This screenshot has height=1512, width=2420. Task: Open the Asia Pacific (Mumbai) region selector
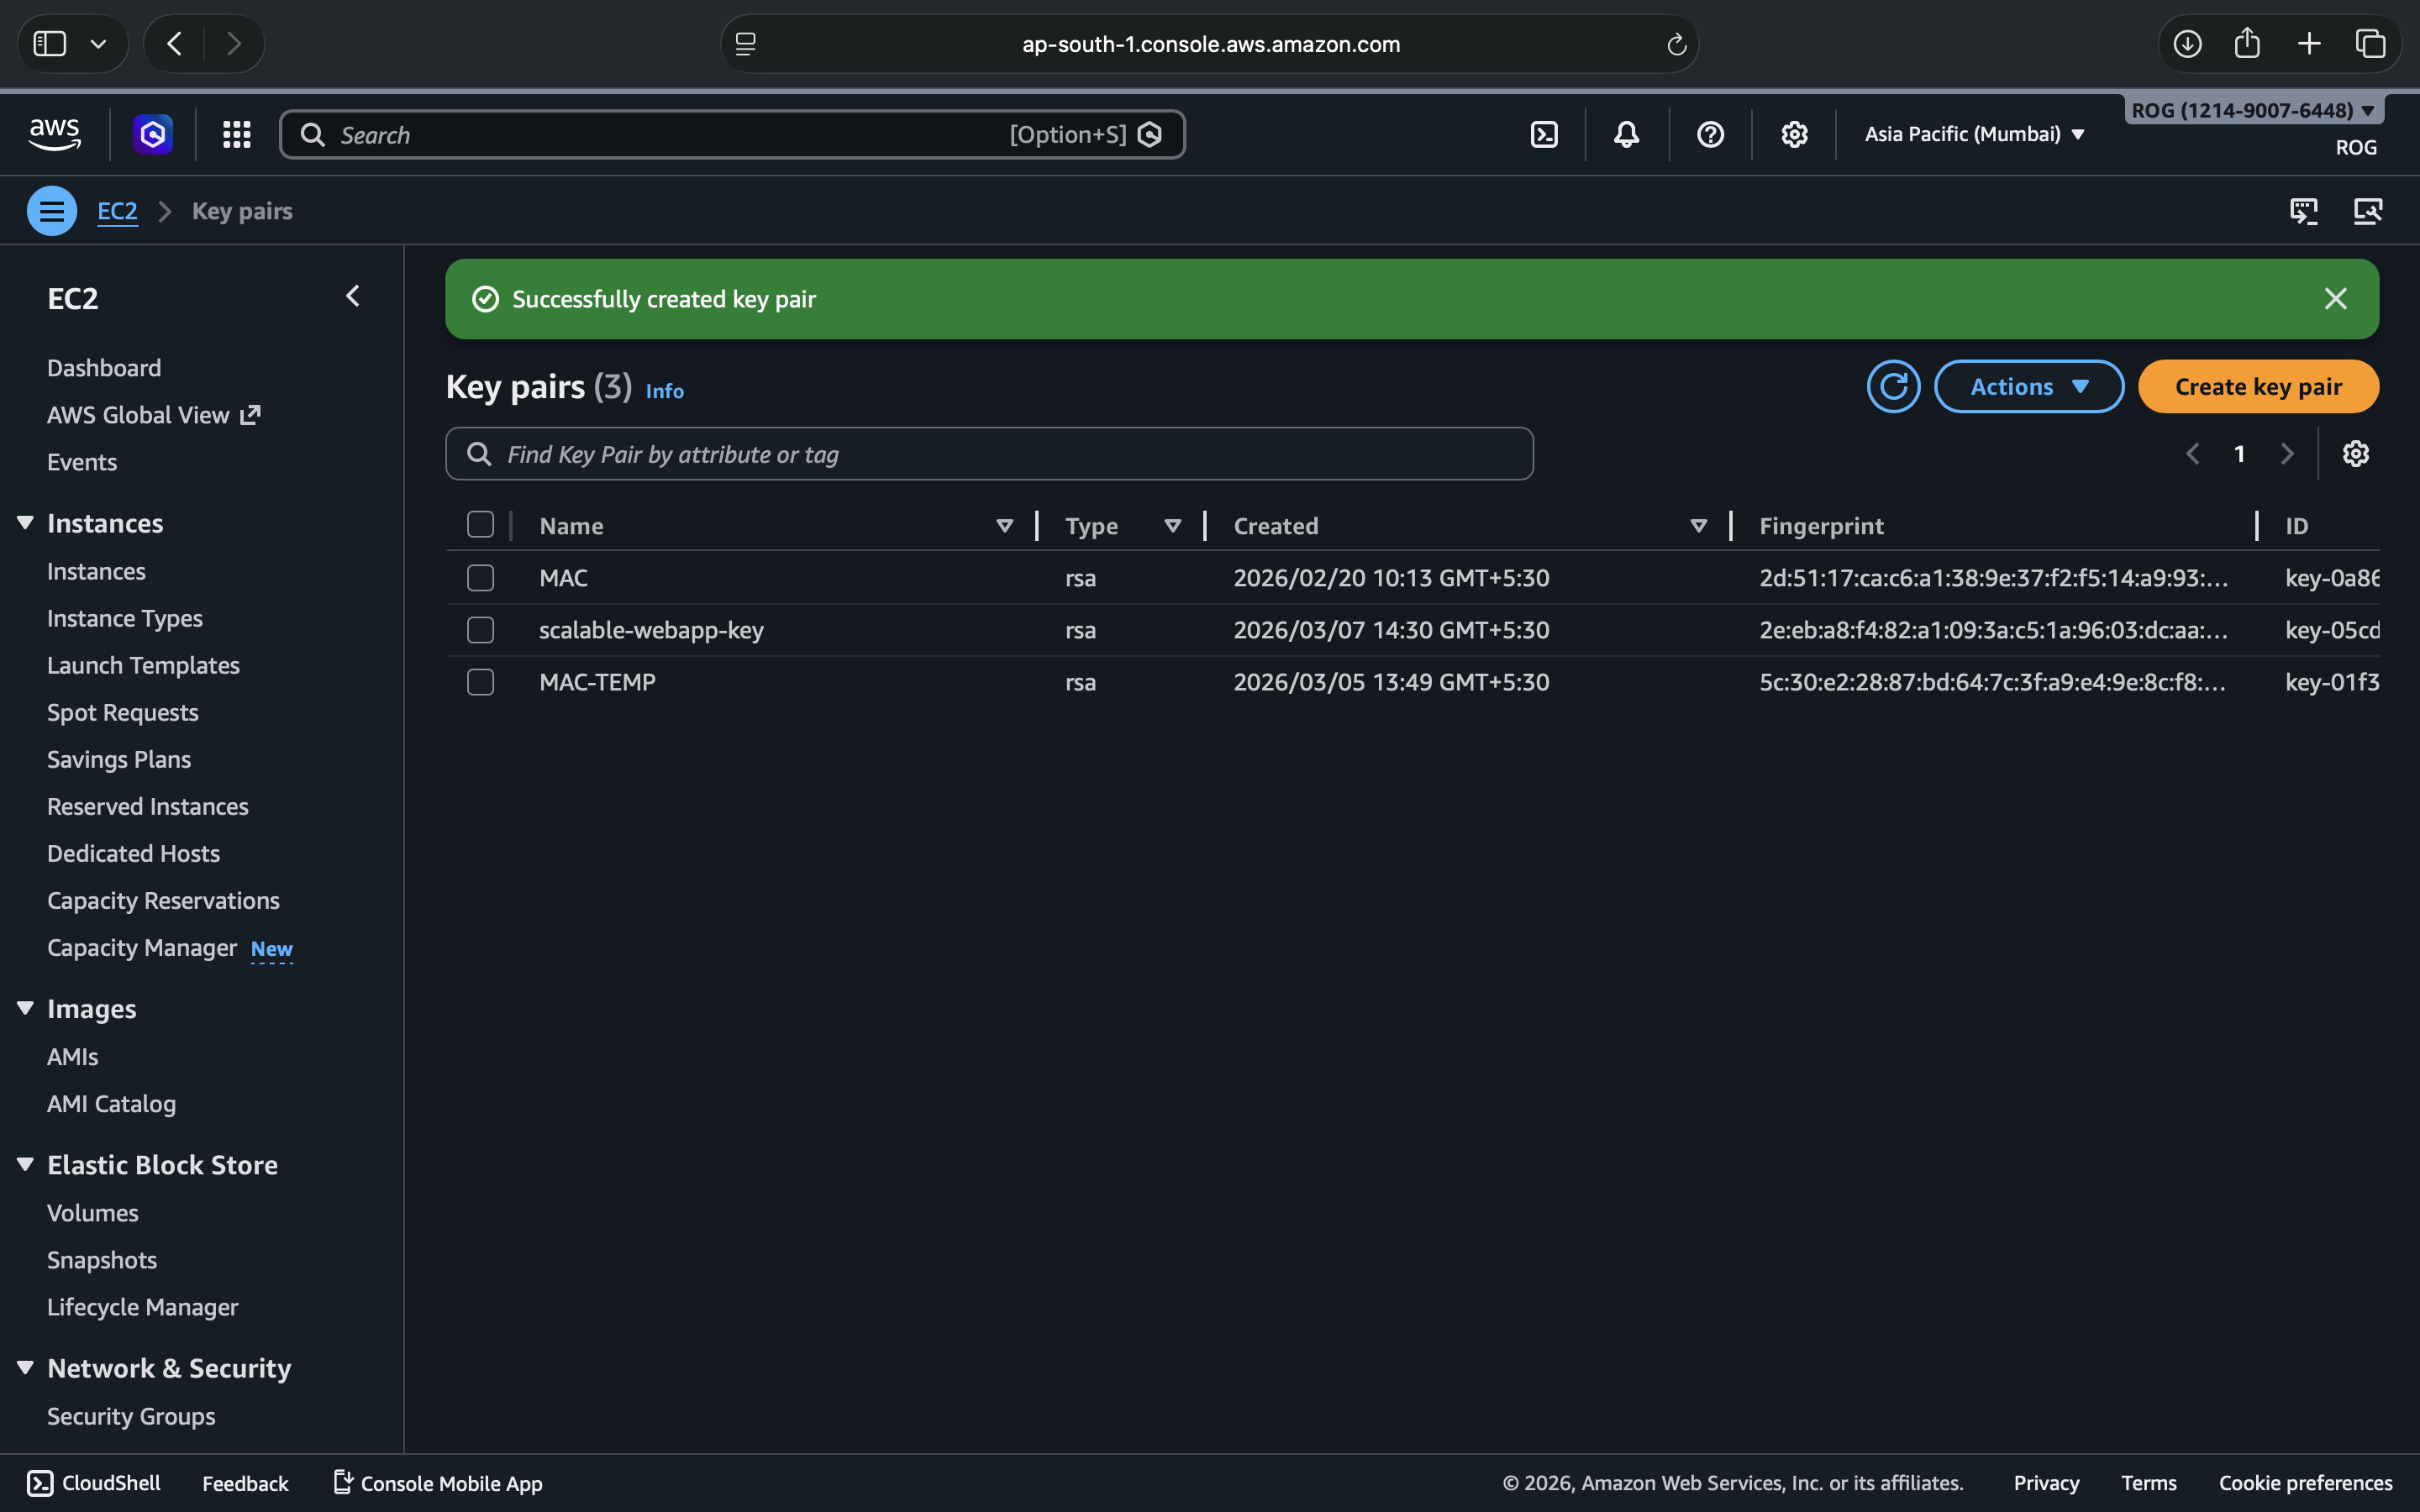click(1974, 134)
